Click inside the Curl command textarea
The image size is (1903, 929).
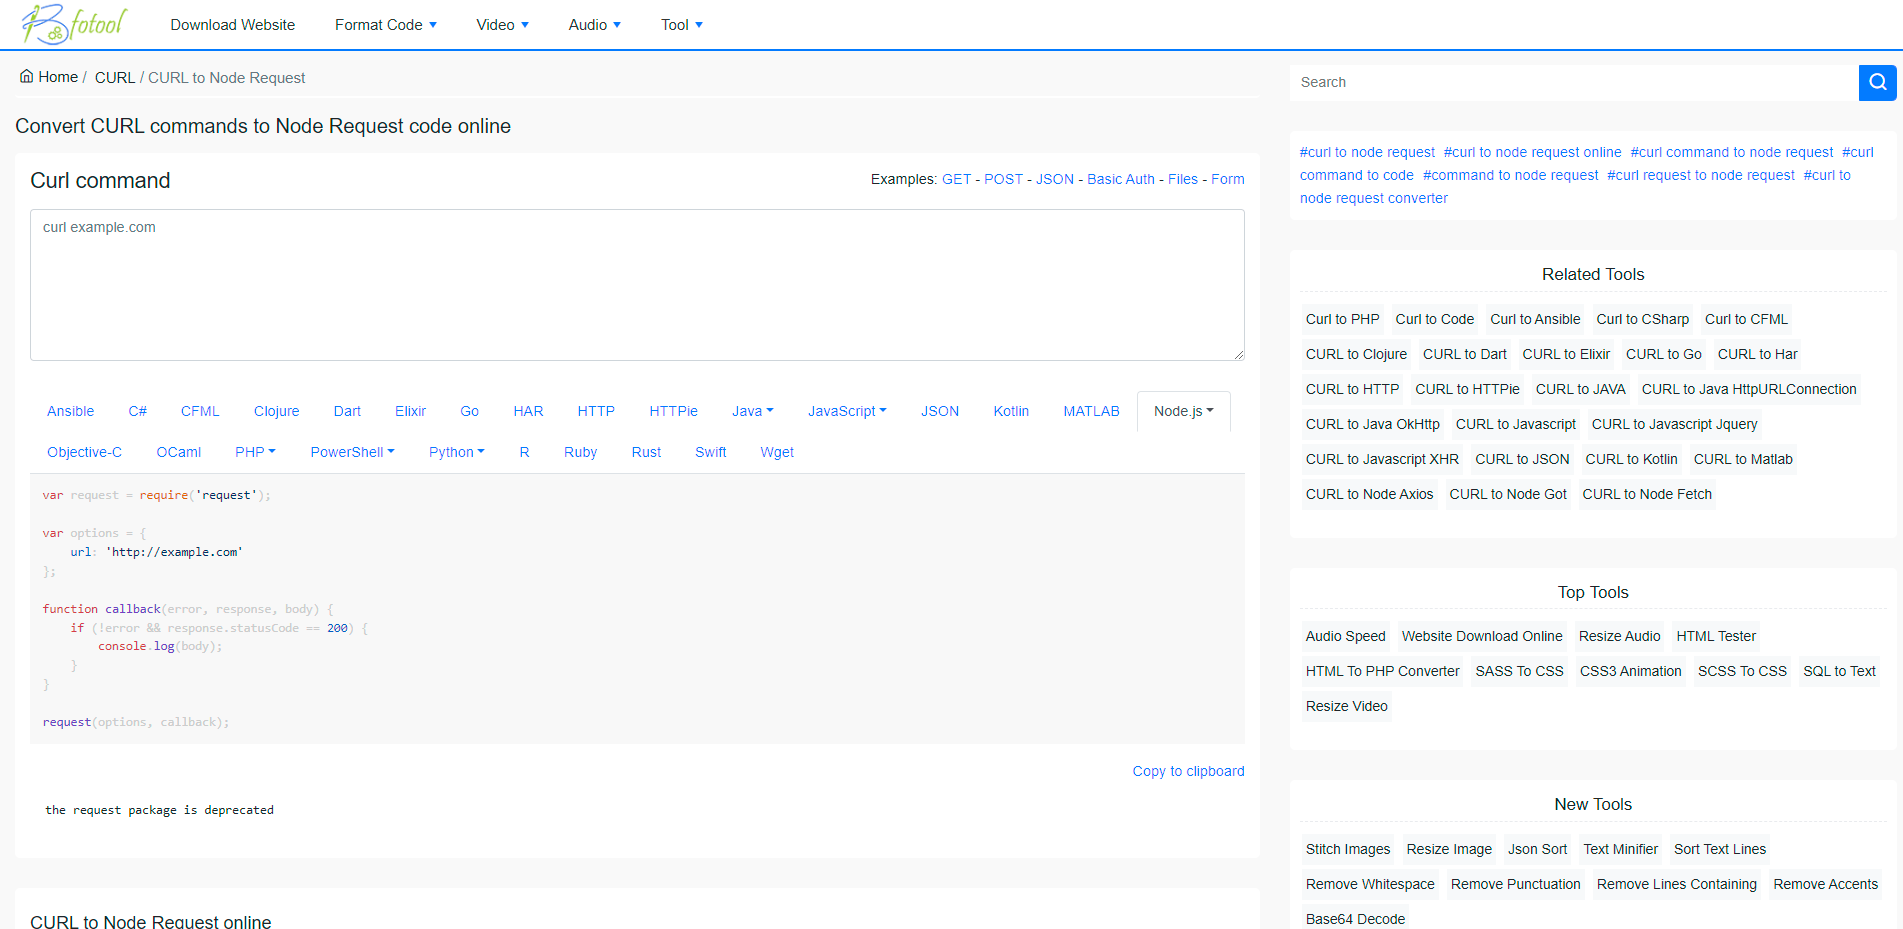tap(637, 285)
